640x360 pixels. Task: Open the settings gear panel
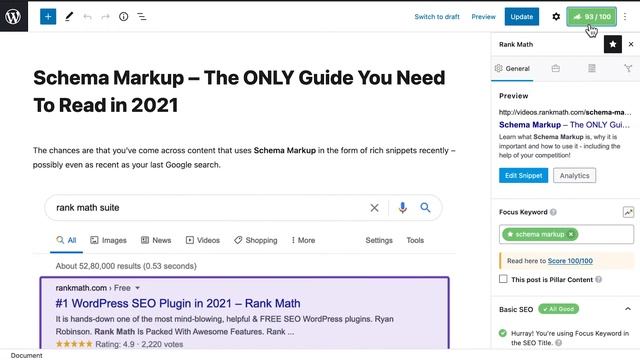click(x=556, y=17)
